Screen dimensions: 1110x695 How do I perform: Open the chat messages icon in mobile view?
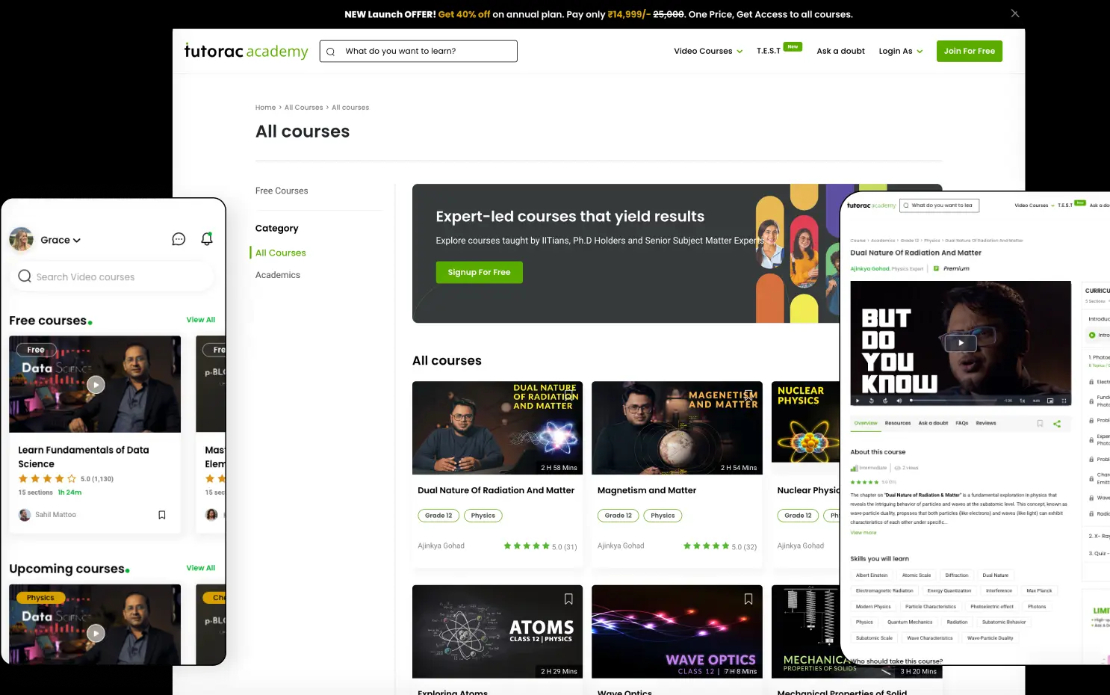coord(178,239)
